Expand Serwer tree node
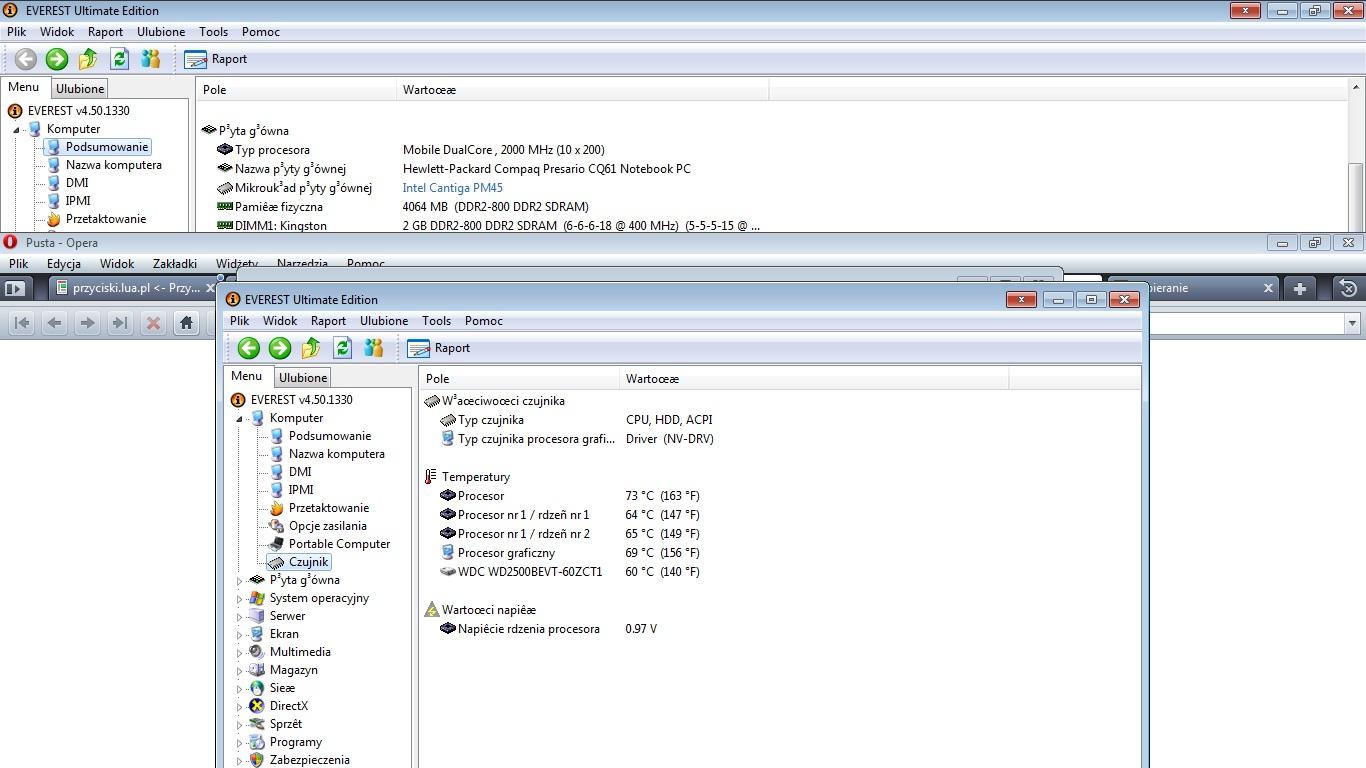This screenshot has height=768, width=1366. 240,617
